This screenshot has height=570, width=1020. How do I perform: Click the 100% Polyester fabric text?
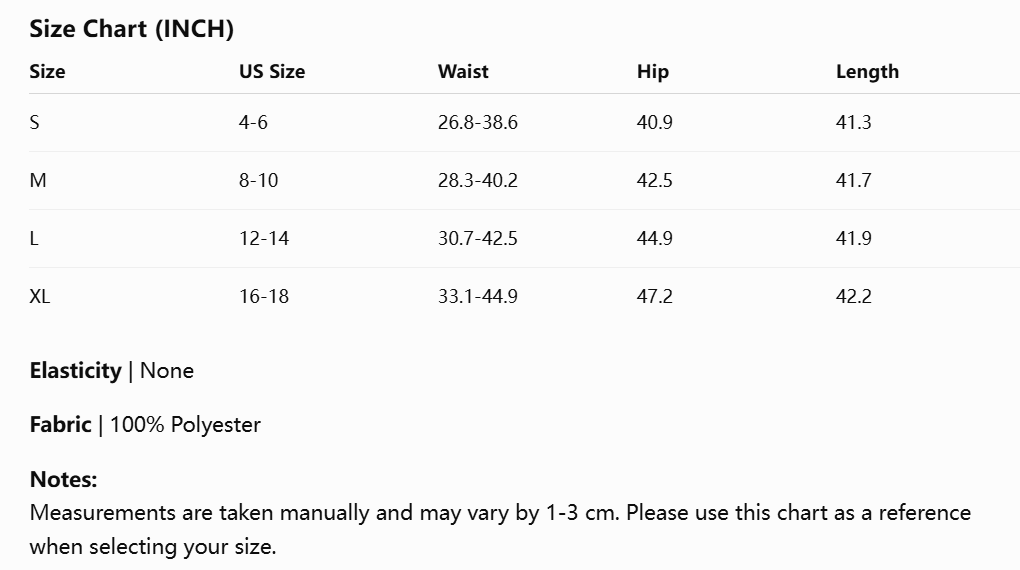pyautogui.click(x=185, y=425)
